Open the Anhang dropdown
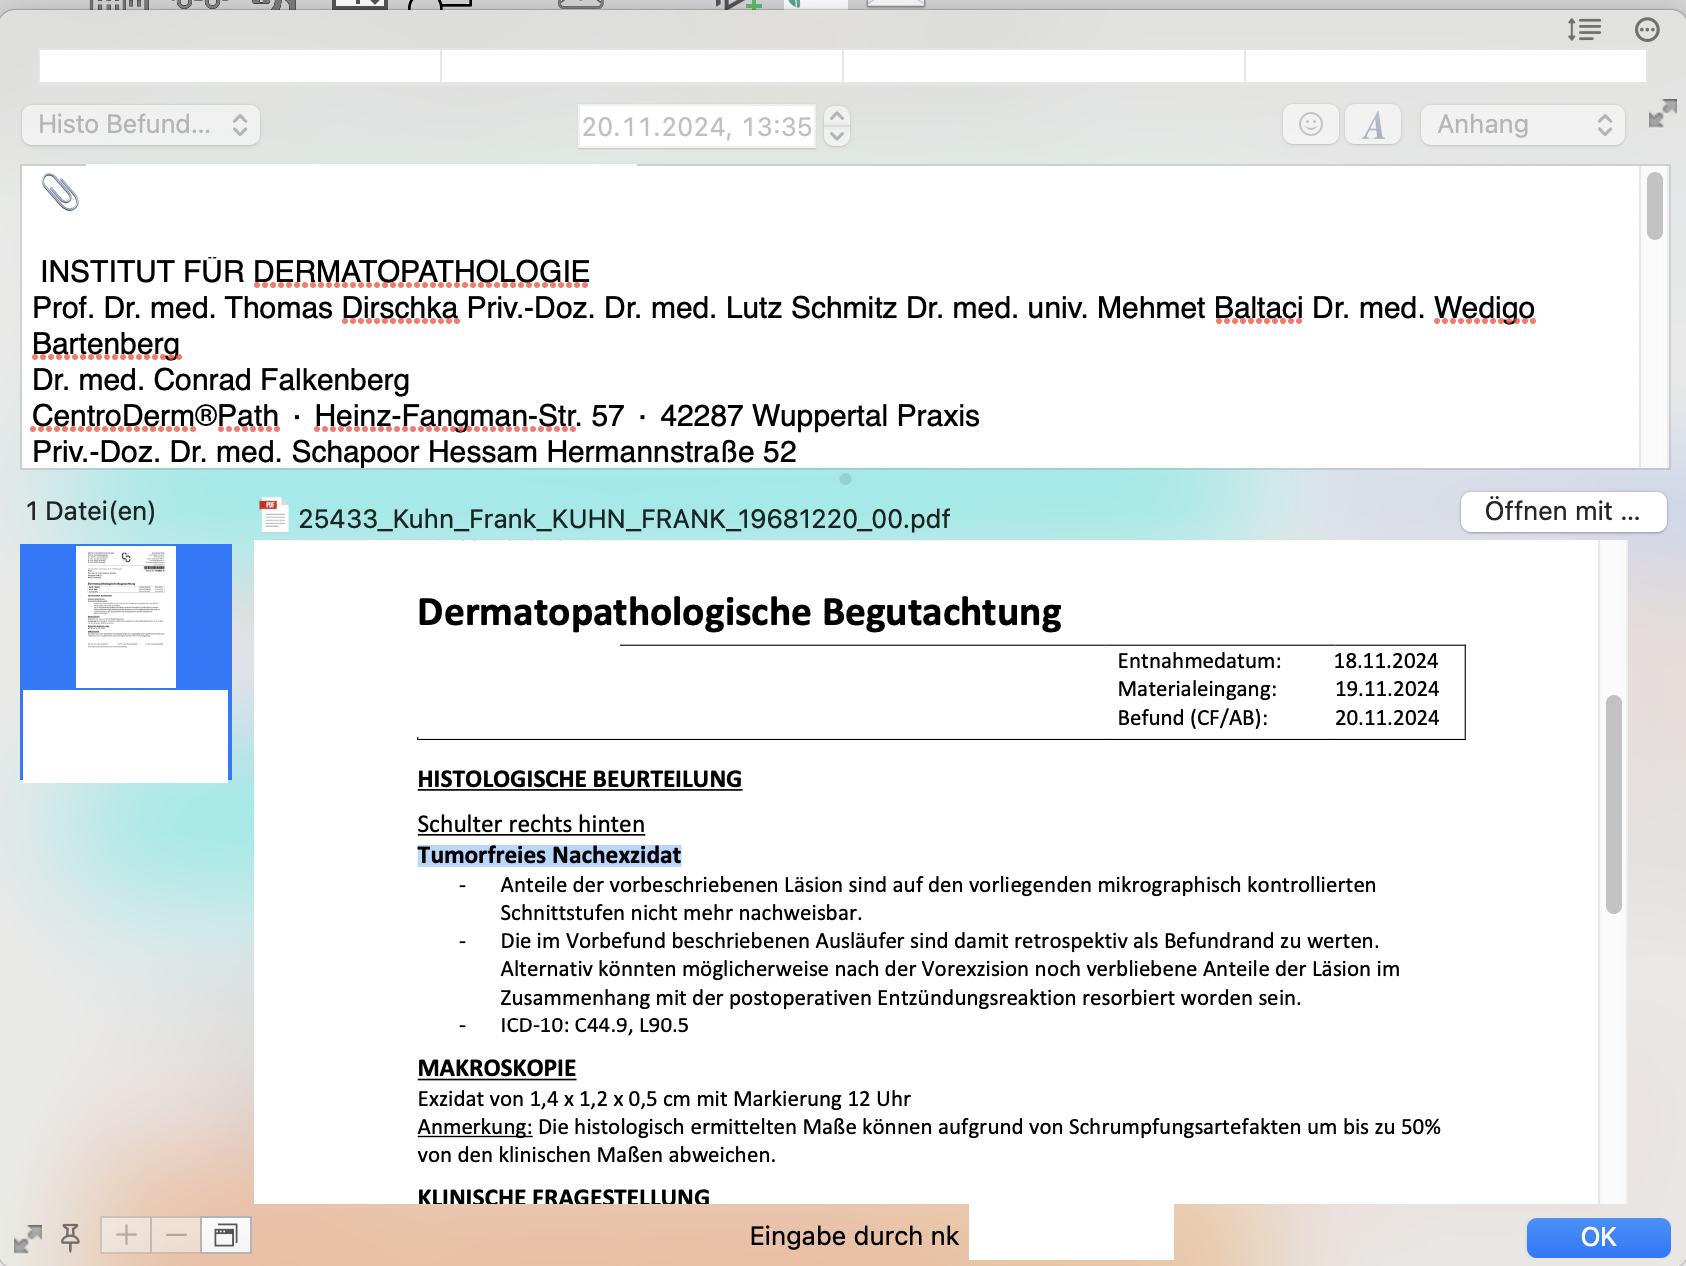Image resolution: width=1686 pixels, height=1266 pixels. (x=1523, y=125)
